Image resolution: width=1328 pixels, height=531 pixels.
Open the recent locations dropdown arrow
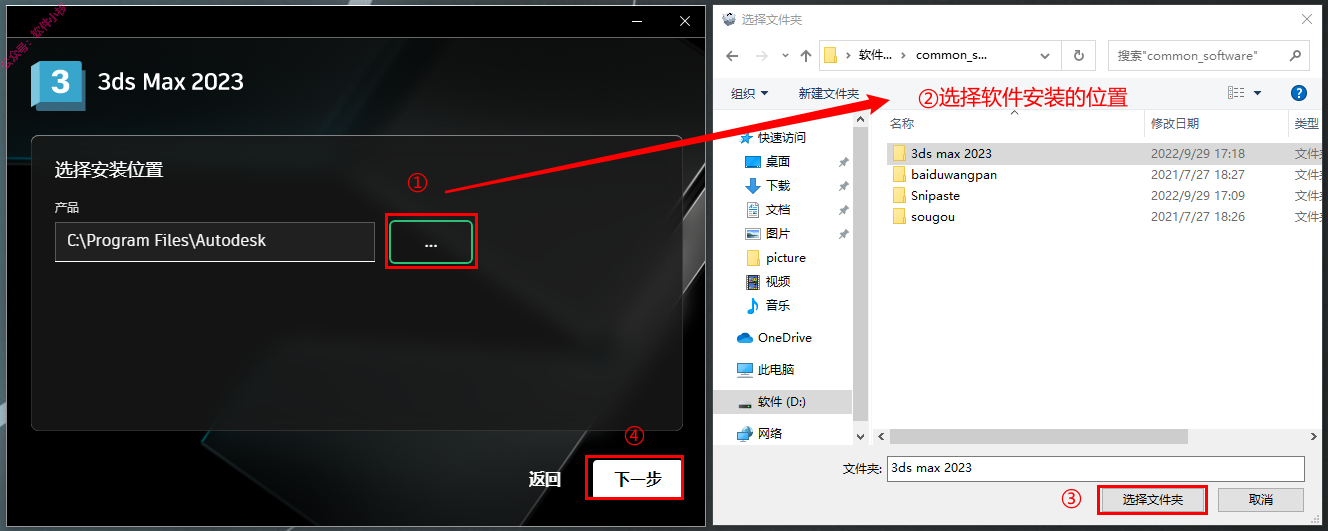(x=785, y=56)
